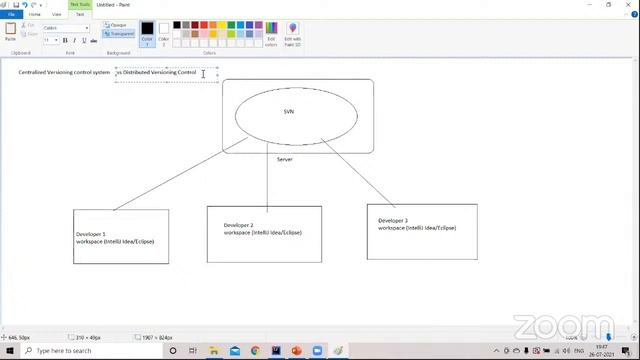This screenshot has height=360, width=640.
Task: Pick the turquoise blue swatch in top row
Action: (x=240, y=25)
